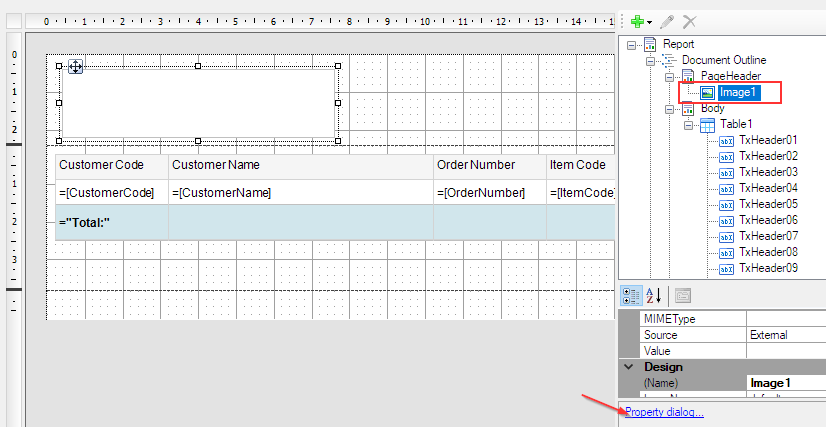Viewport: 826px width, 427px height.
Task: Select the PageHeader tree item
Action: (x=731, y=76)
